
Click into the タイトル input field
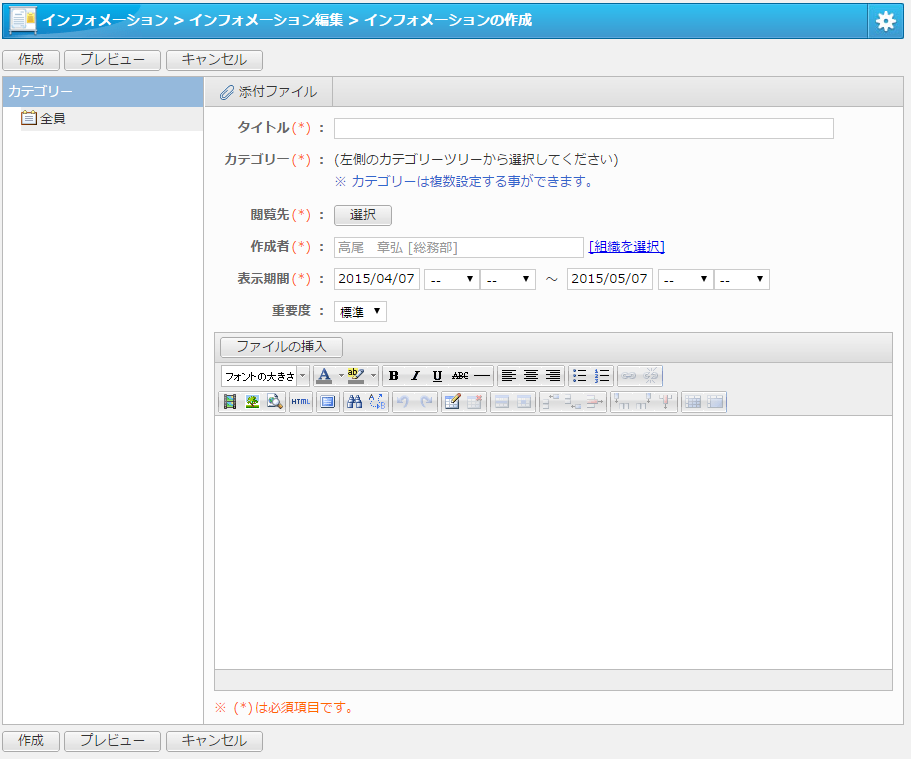point(583,128)
